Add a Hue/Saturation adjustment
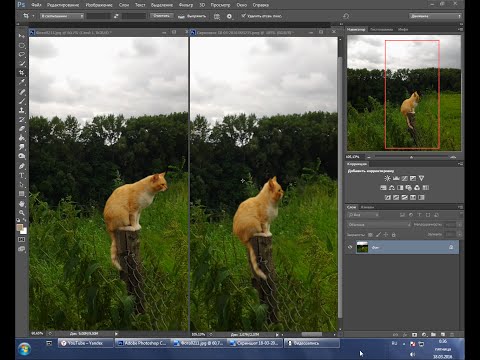This screenshot has height=360, width=480. [x=383, y=188]
